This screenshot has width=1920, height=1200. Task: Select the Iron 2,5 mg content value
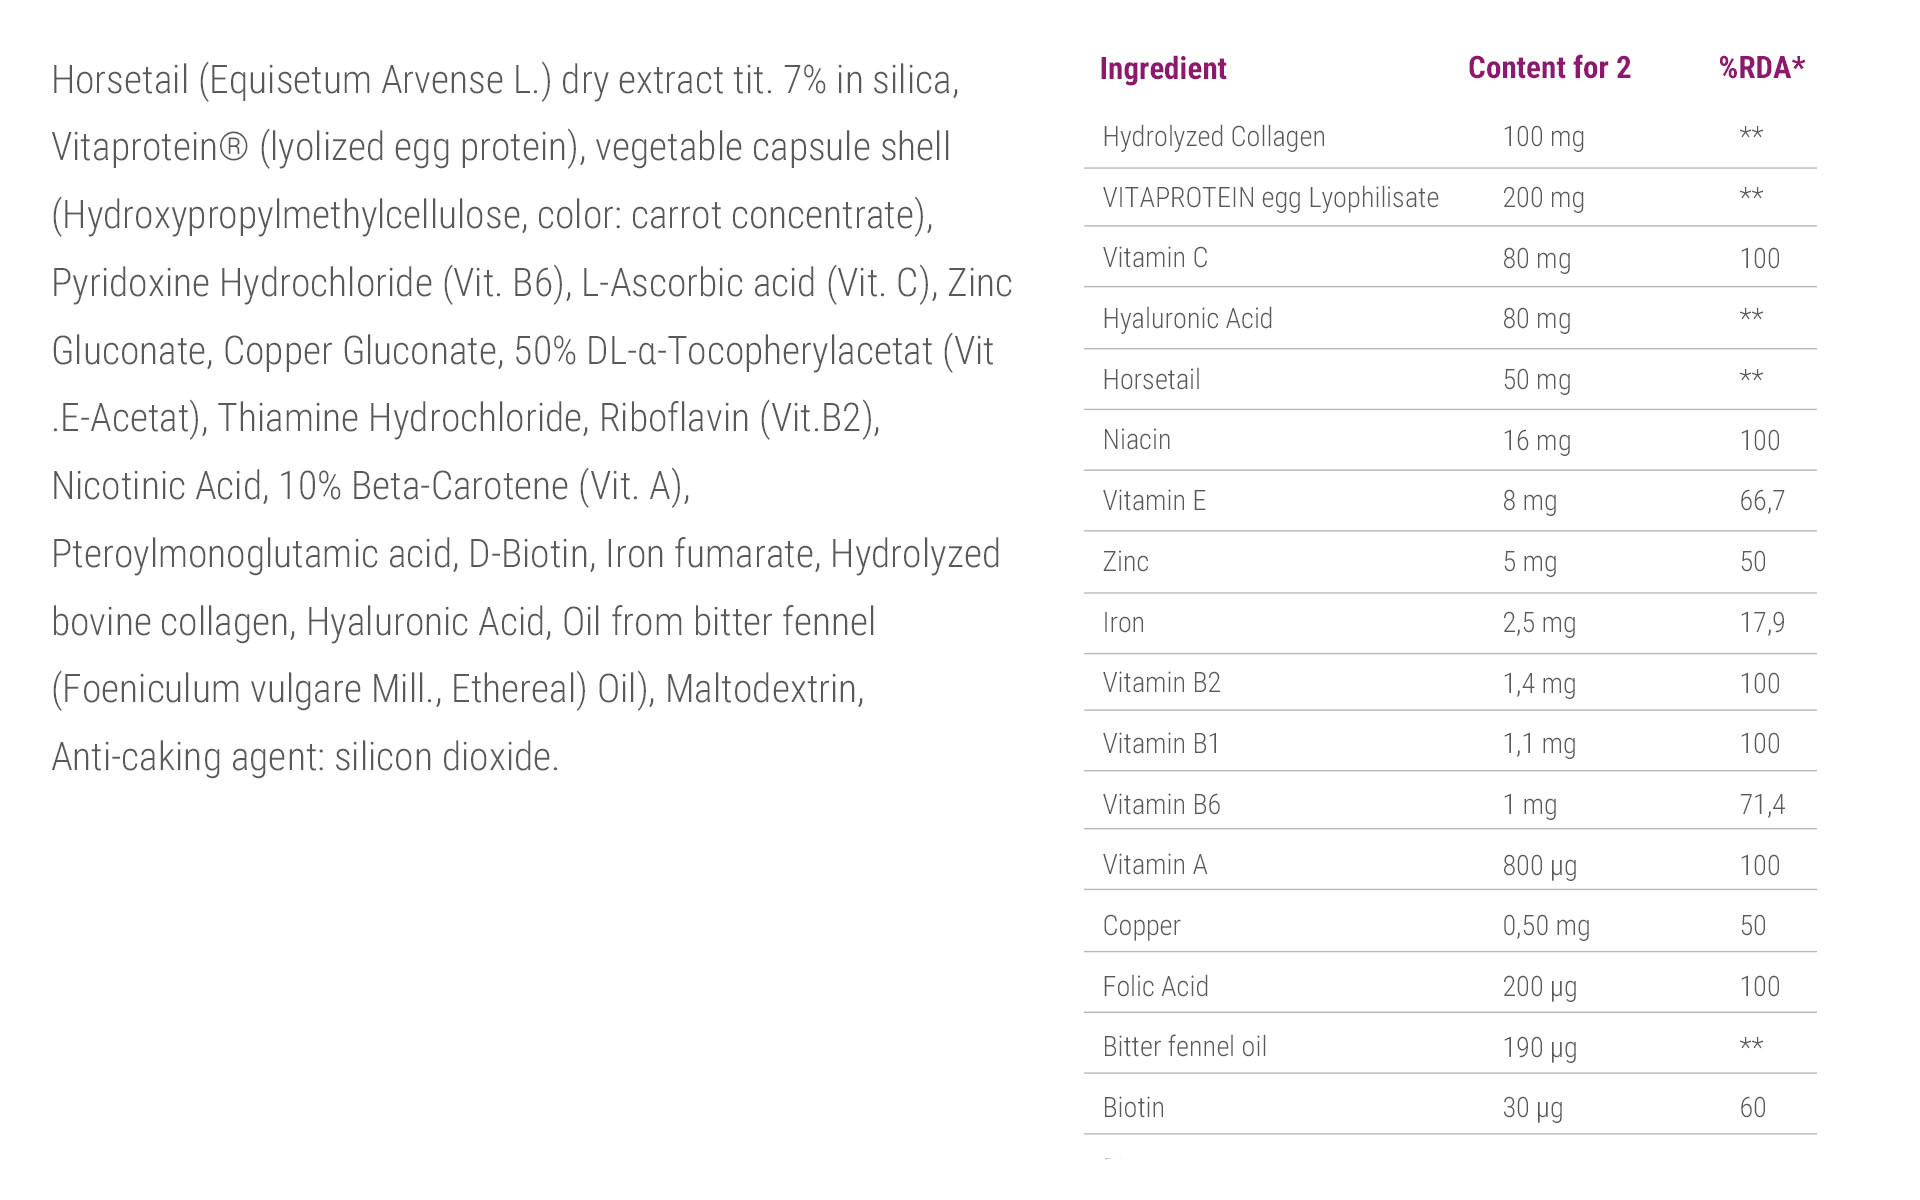(x=1538, y=623)
